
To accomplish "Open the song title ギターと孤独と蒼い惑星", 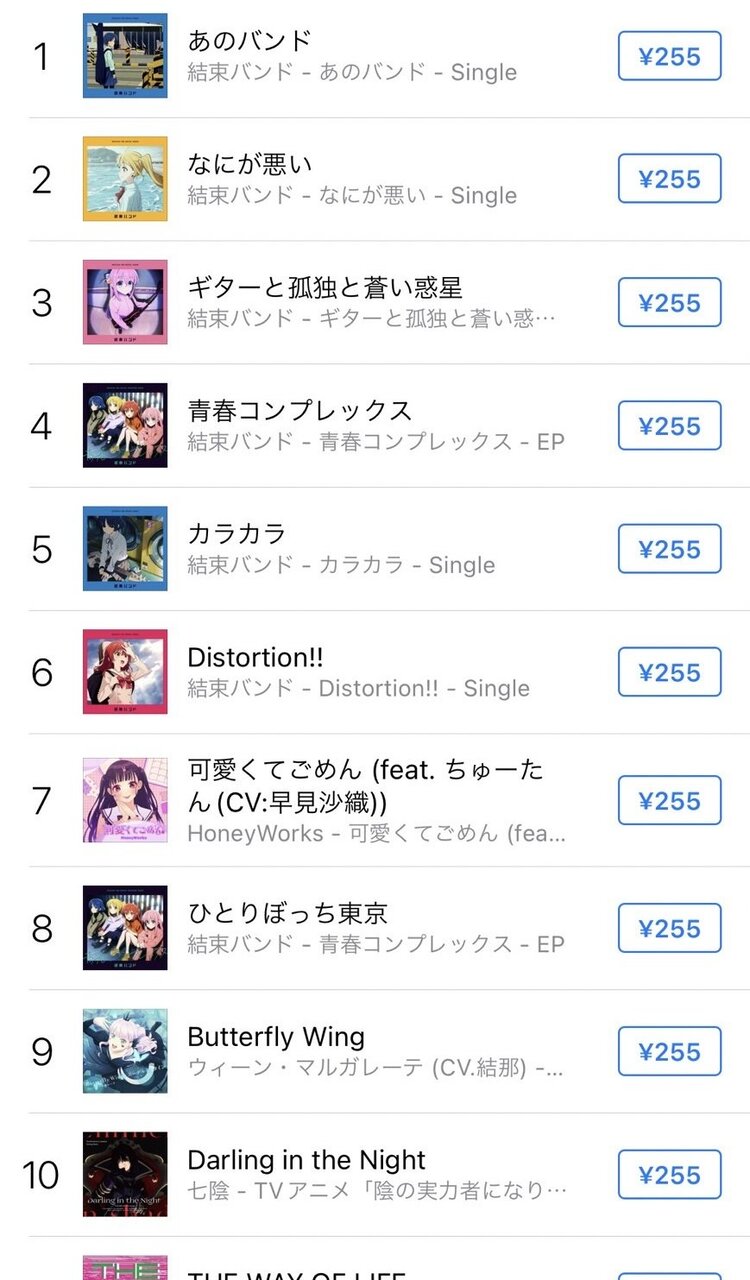I will tap(325, 288).
